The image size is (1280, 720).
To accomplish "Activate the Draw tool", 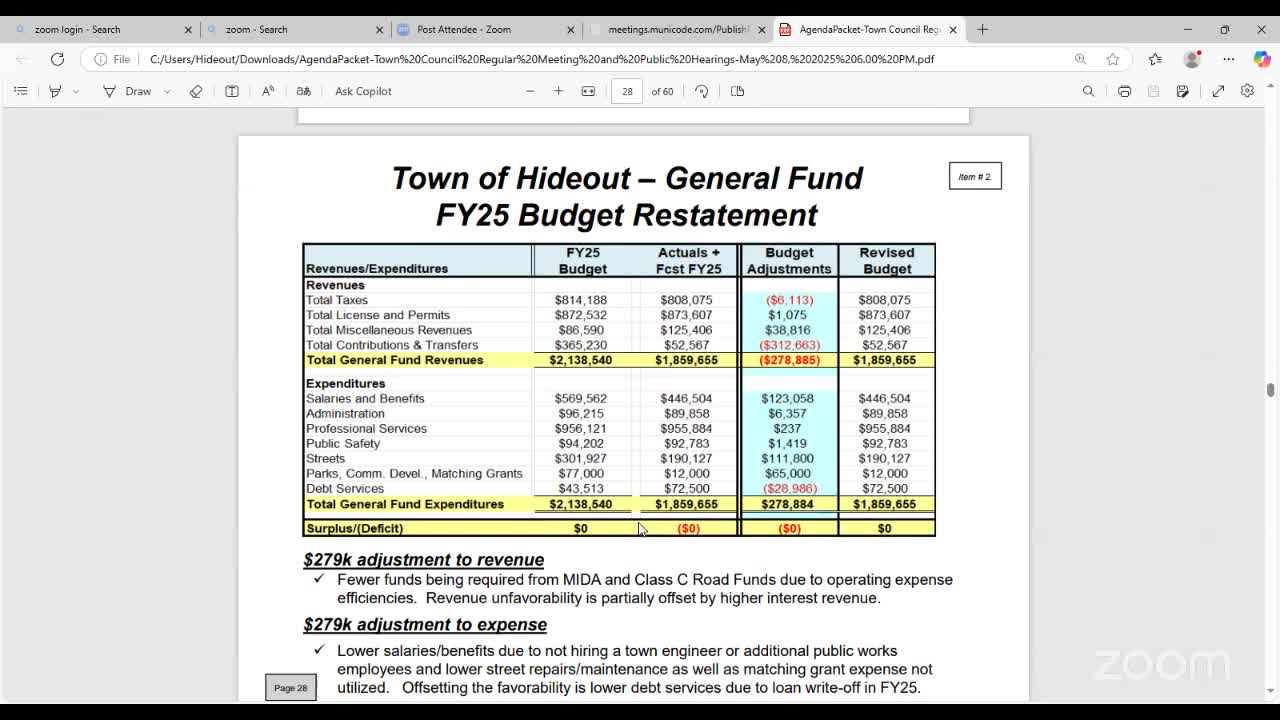I will click(x=127, y=91).
